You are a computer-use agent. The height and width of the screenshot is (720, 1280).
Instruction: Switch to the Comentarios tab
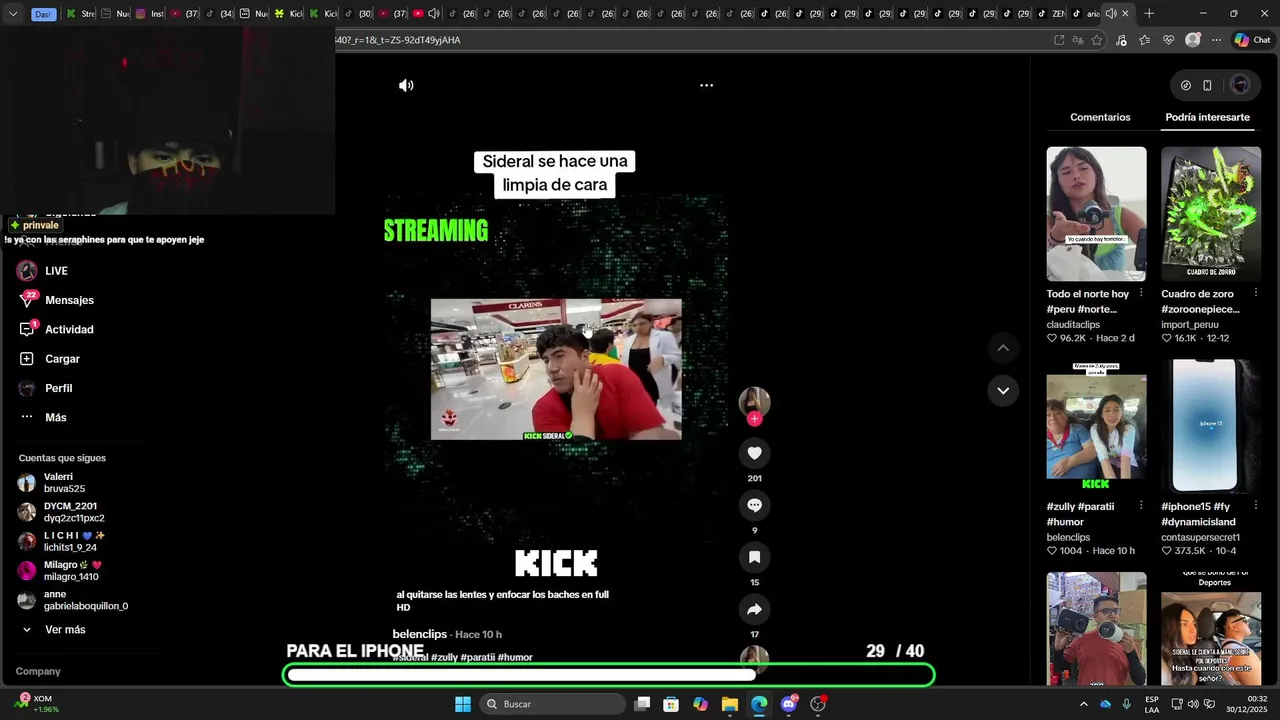pos(1100,117)
